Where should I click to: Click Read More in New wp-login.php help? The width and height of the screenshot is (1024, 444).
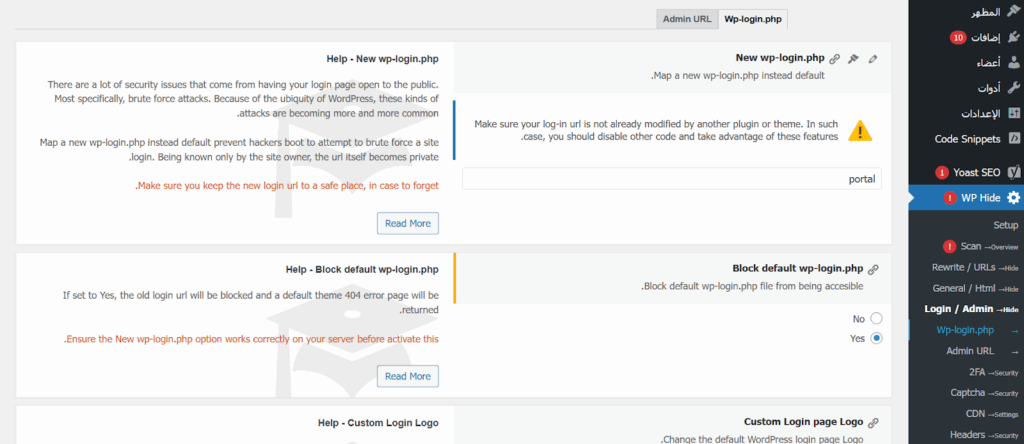pos(407,223)
